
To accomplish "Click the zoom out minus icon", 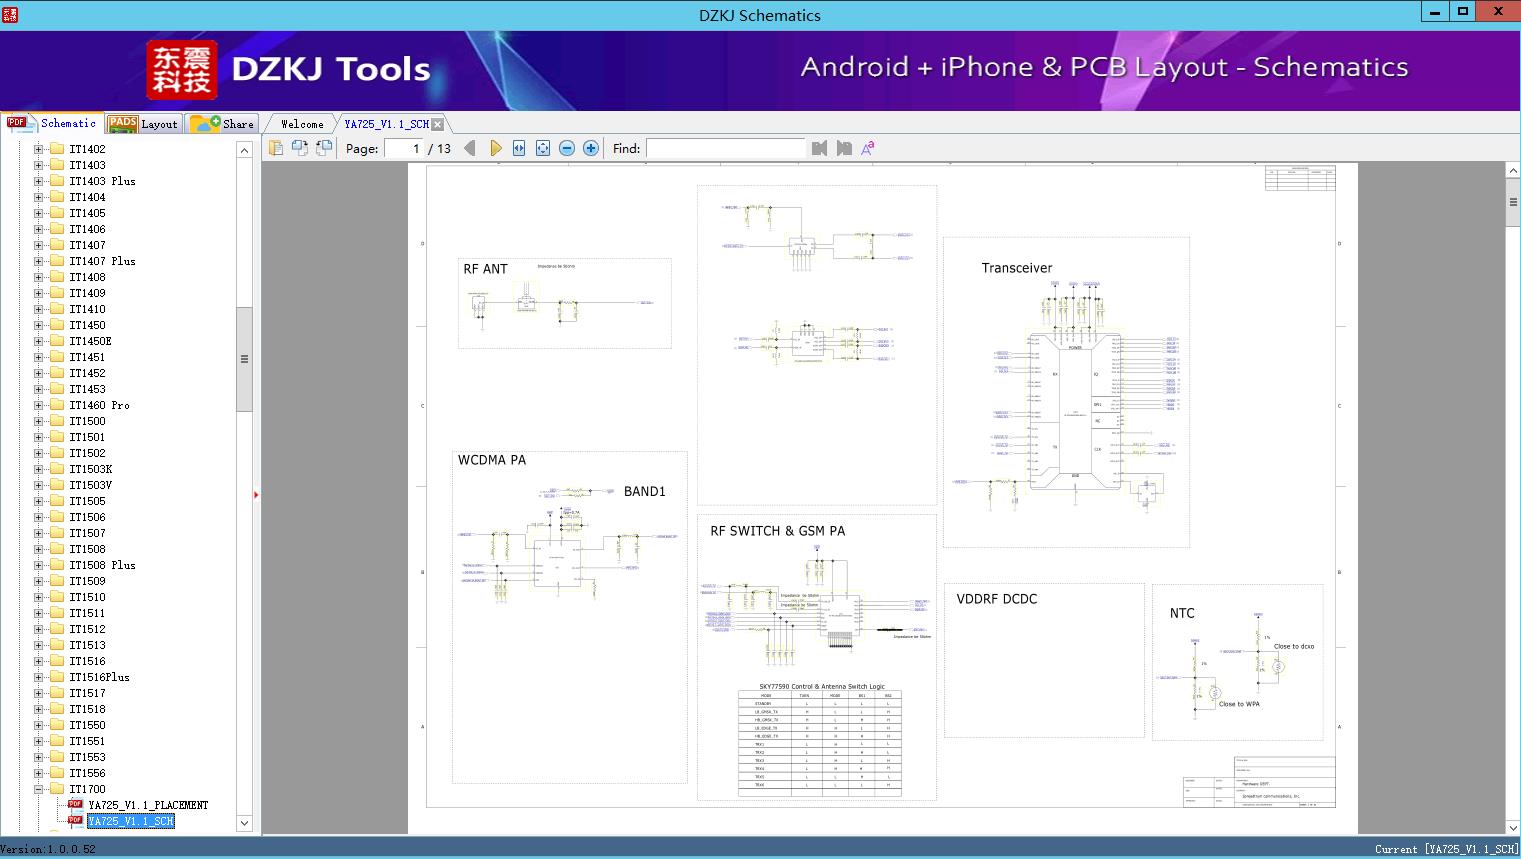I will [567, 148].
